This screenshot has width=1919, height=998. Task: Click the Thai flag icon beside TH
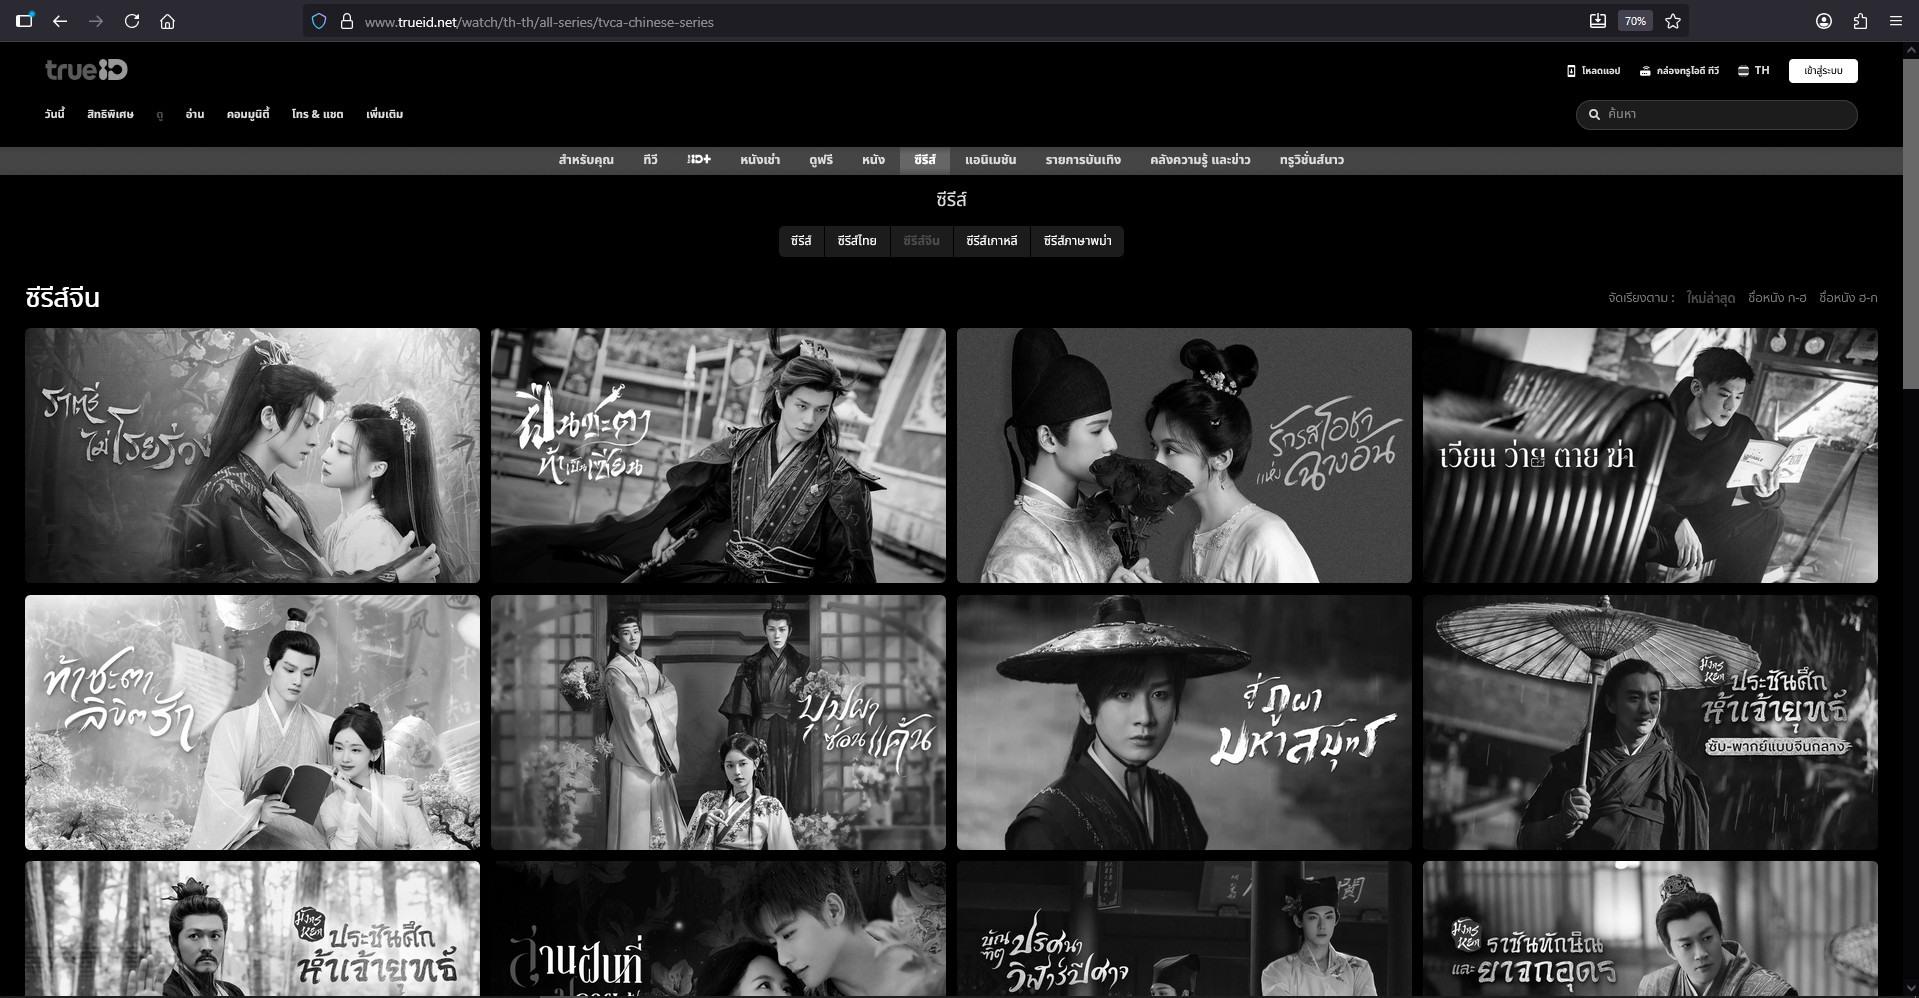click(x=1743, y=71)
